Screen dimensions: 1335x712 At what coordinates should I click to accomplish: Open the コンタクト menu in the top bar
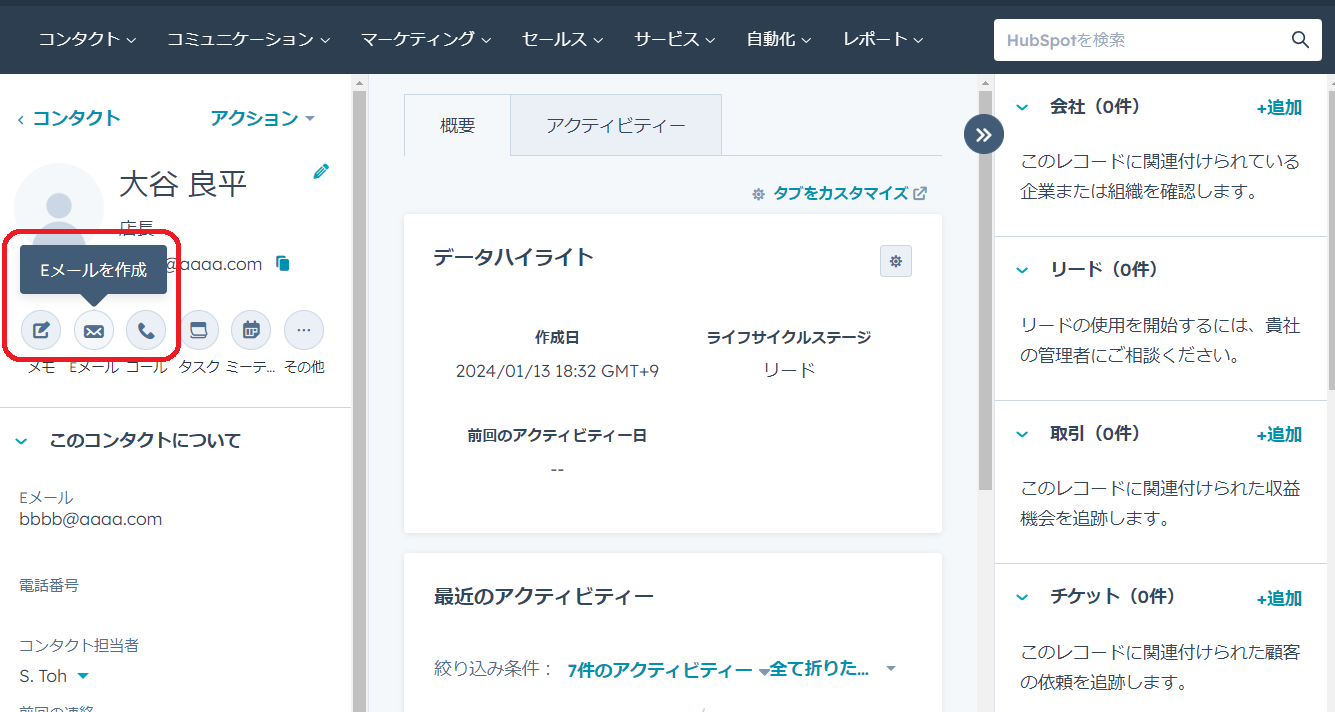pyautogui.click(x=87, y=40)
